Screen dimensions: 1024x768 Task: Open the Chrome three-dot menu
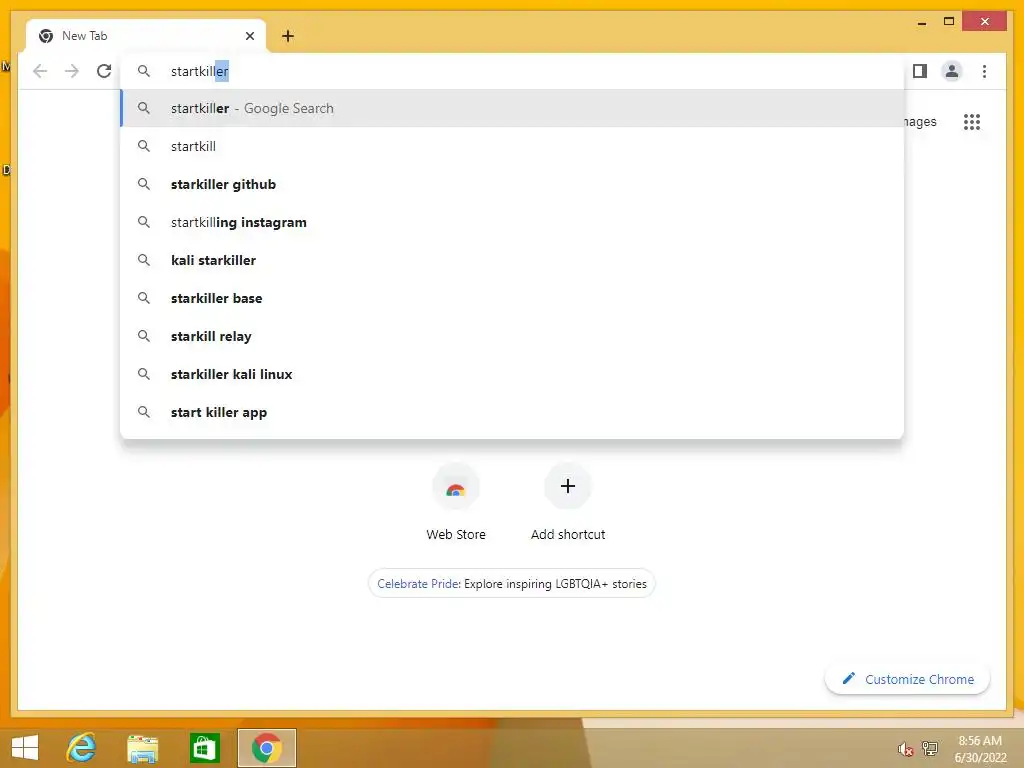pyautogui.click(x=984, y=71)
